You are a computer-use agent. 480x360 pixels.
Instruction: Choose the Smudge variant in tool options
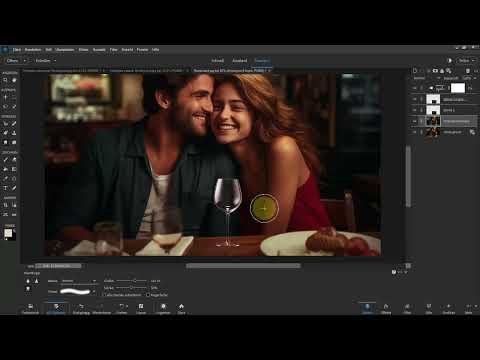pyautogui.click(x=28, y=289)
